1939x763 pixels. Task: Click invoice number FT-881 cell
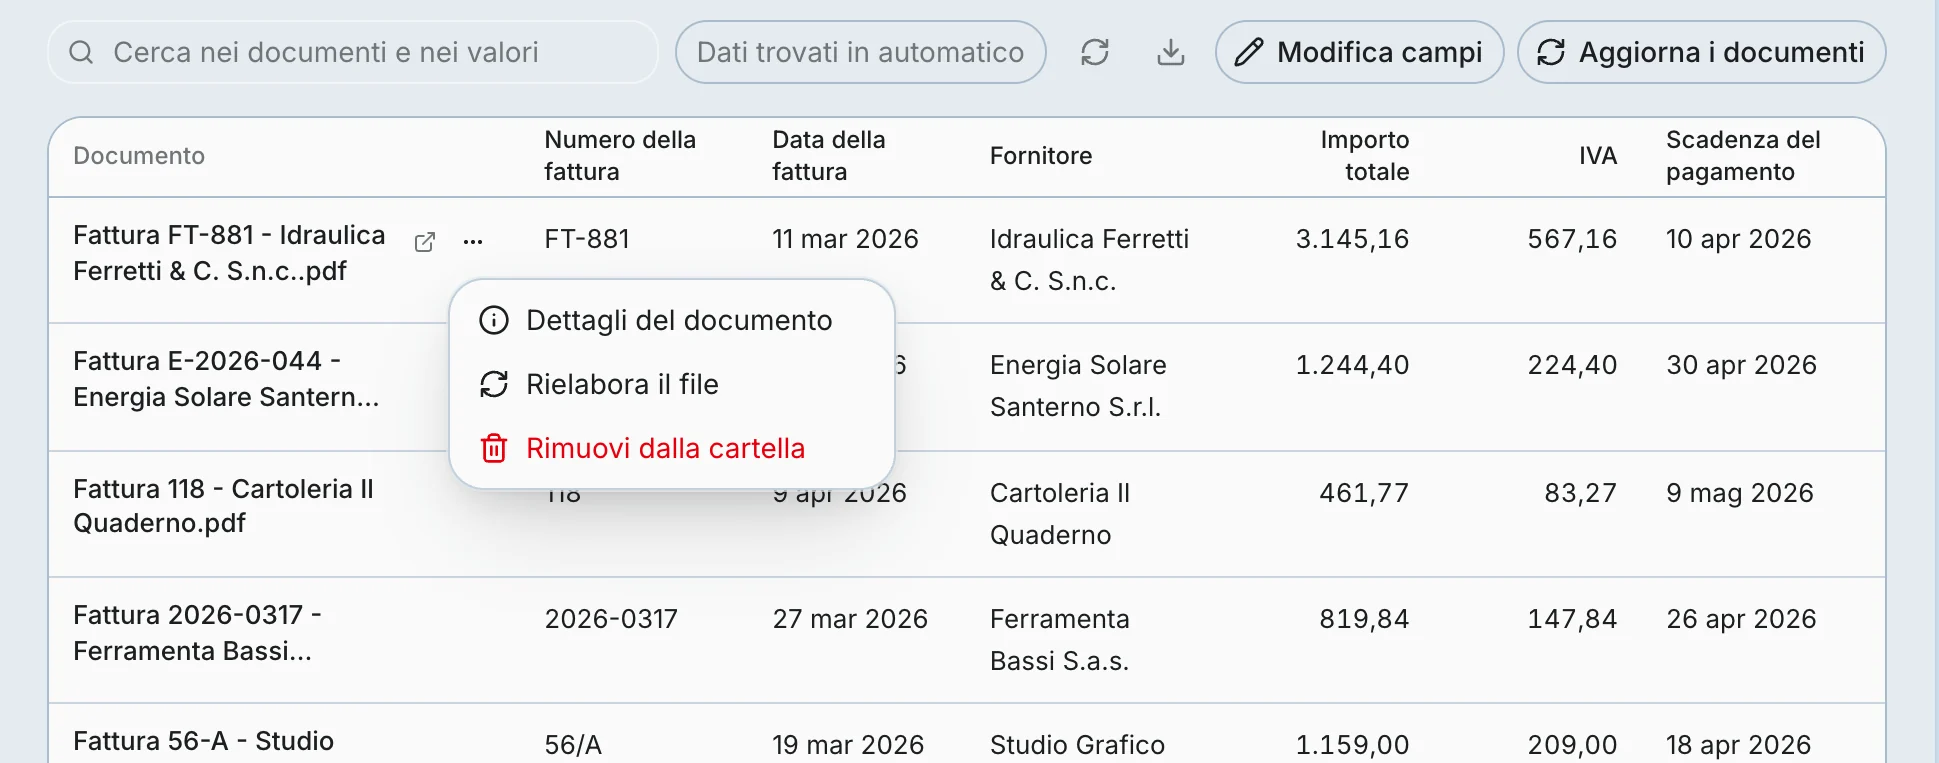pos(587,239)
